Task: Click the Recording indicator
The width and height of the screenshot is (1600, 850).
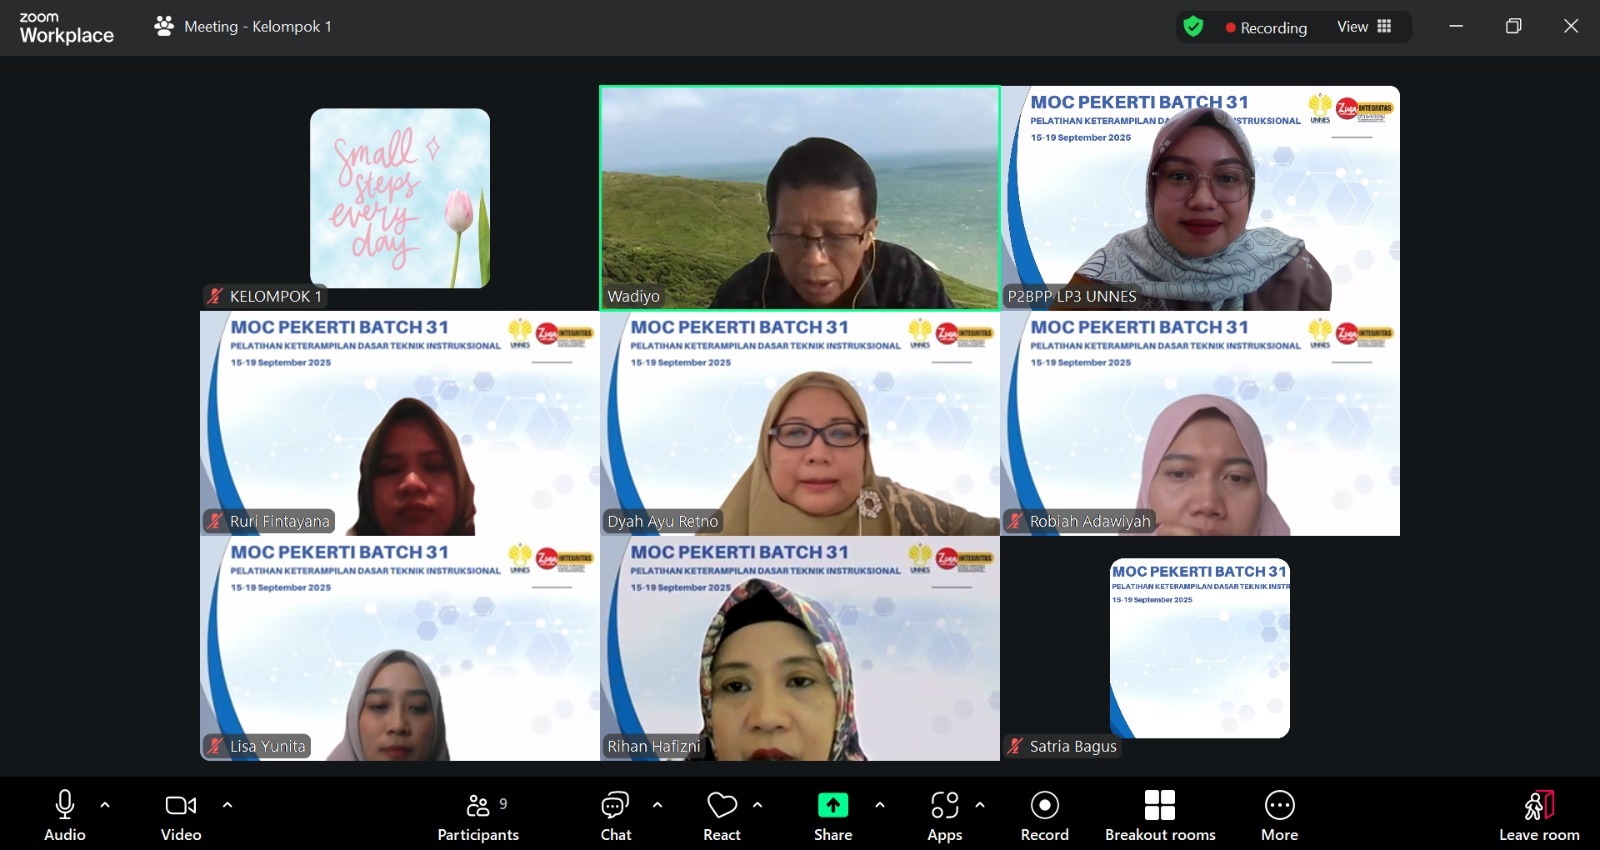Action: coord(1266,28)
